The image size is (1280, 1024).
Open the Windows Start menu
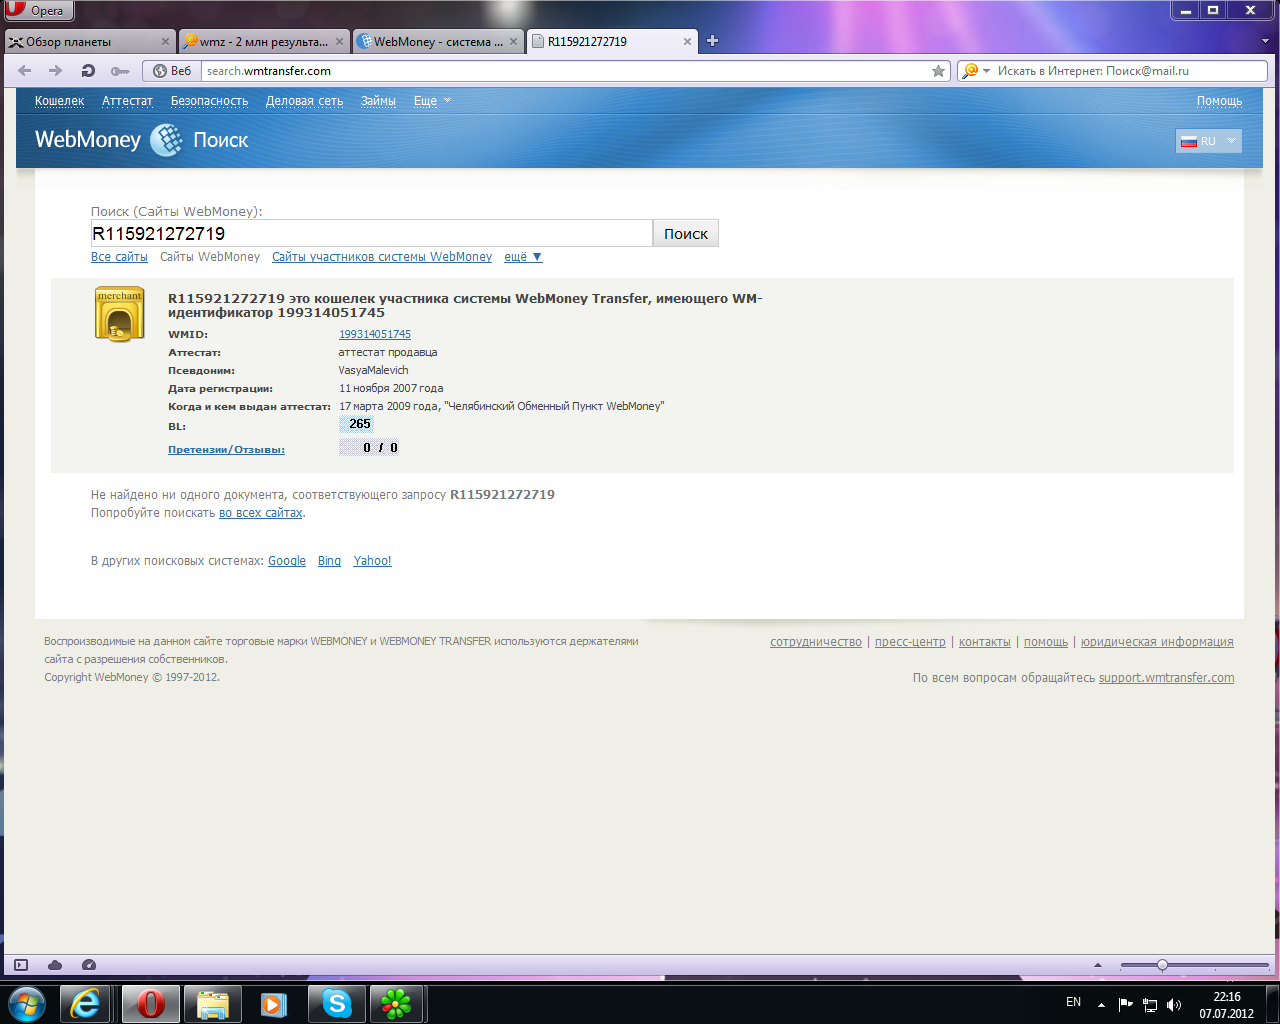[27, 1003]
